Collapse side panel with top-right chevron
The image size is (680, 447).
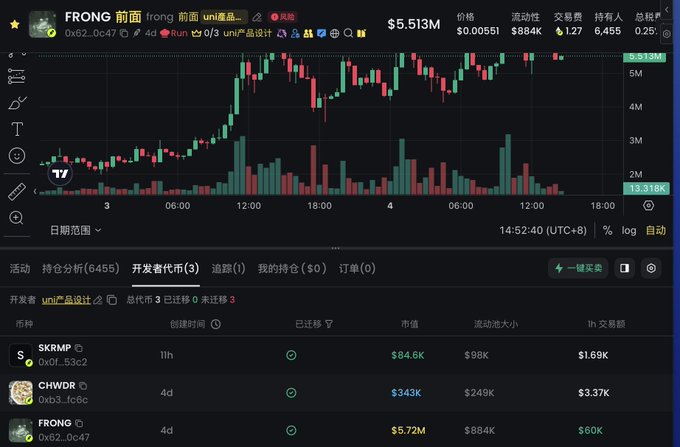(667, 9)
